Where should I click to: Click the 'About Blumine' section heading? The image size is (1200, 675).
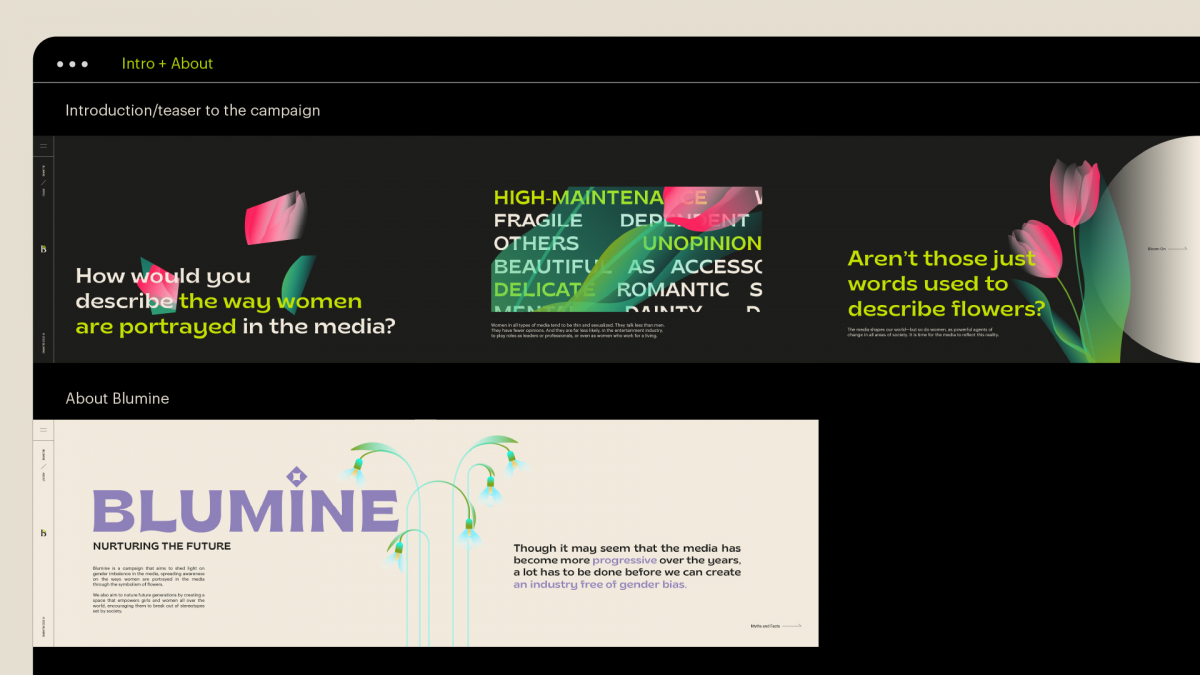(x=117, y=398)
